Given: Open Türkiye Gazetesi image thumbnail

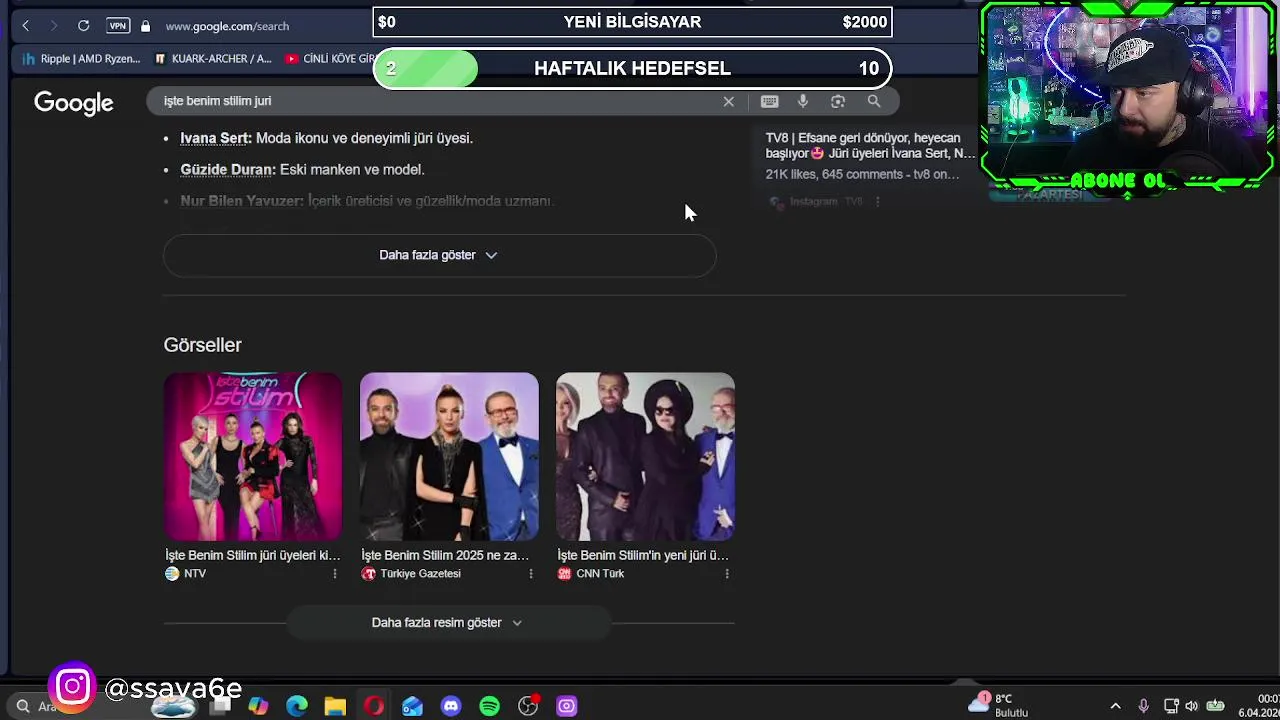Looking at the screenshot, I should pyautogui.click(x=449, y=456).
